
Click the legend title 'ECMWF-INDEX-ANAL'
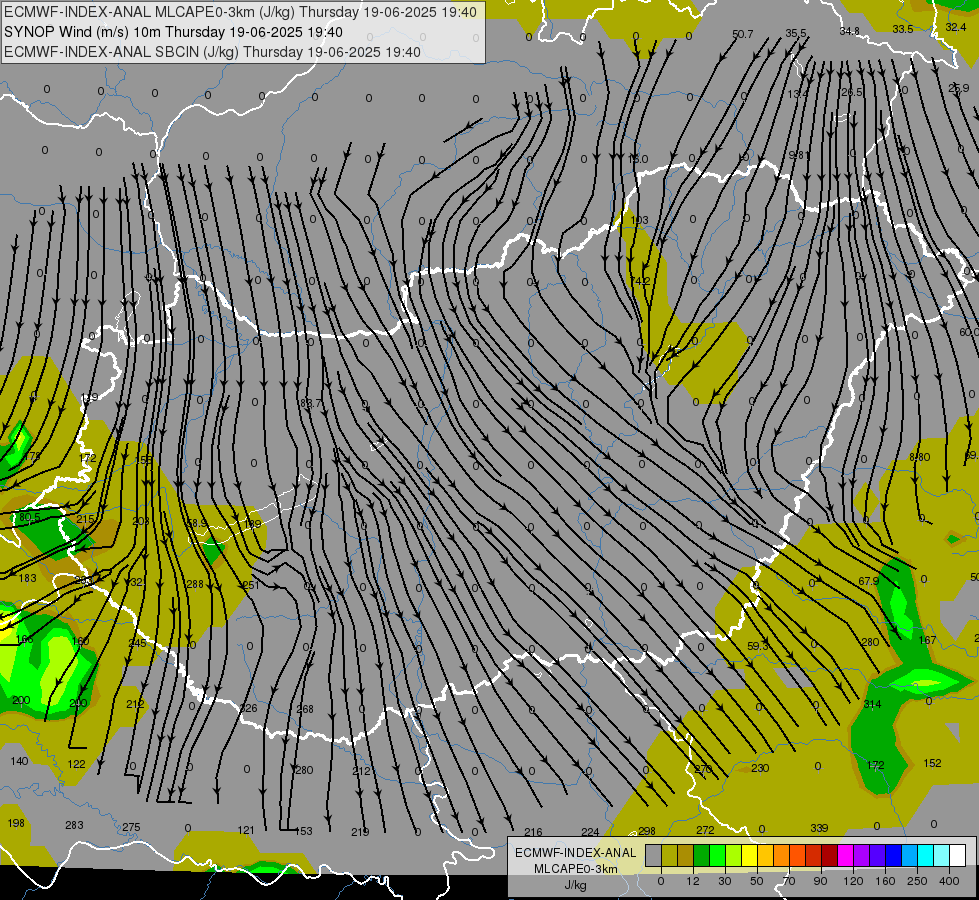pyautogui.click(x=576, y=853)
